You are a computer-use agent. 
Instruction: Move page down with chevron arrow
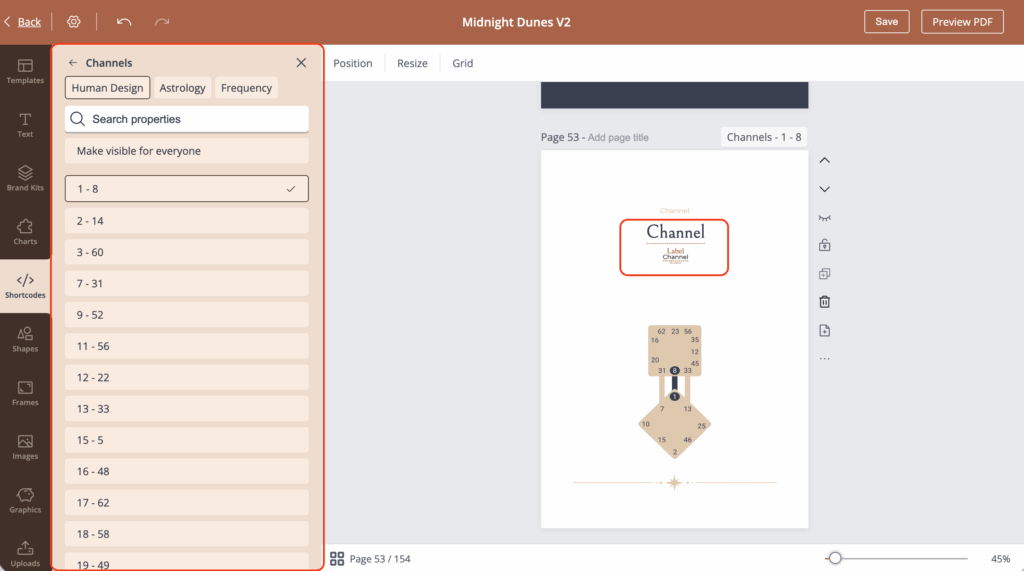[825, 189]
